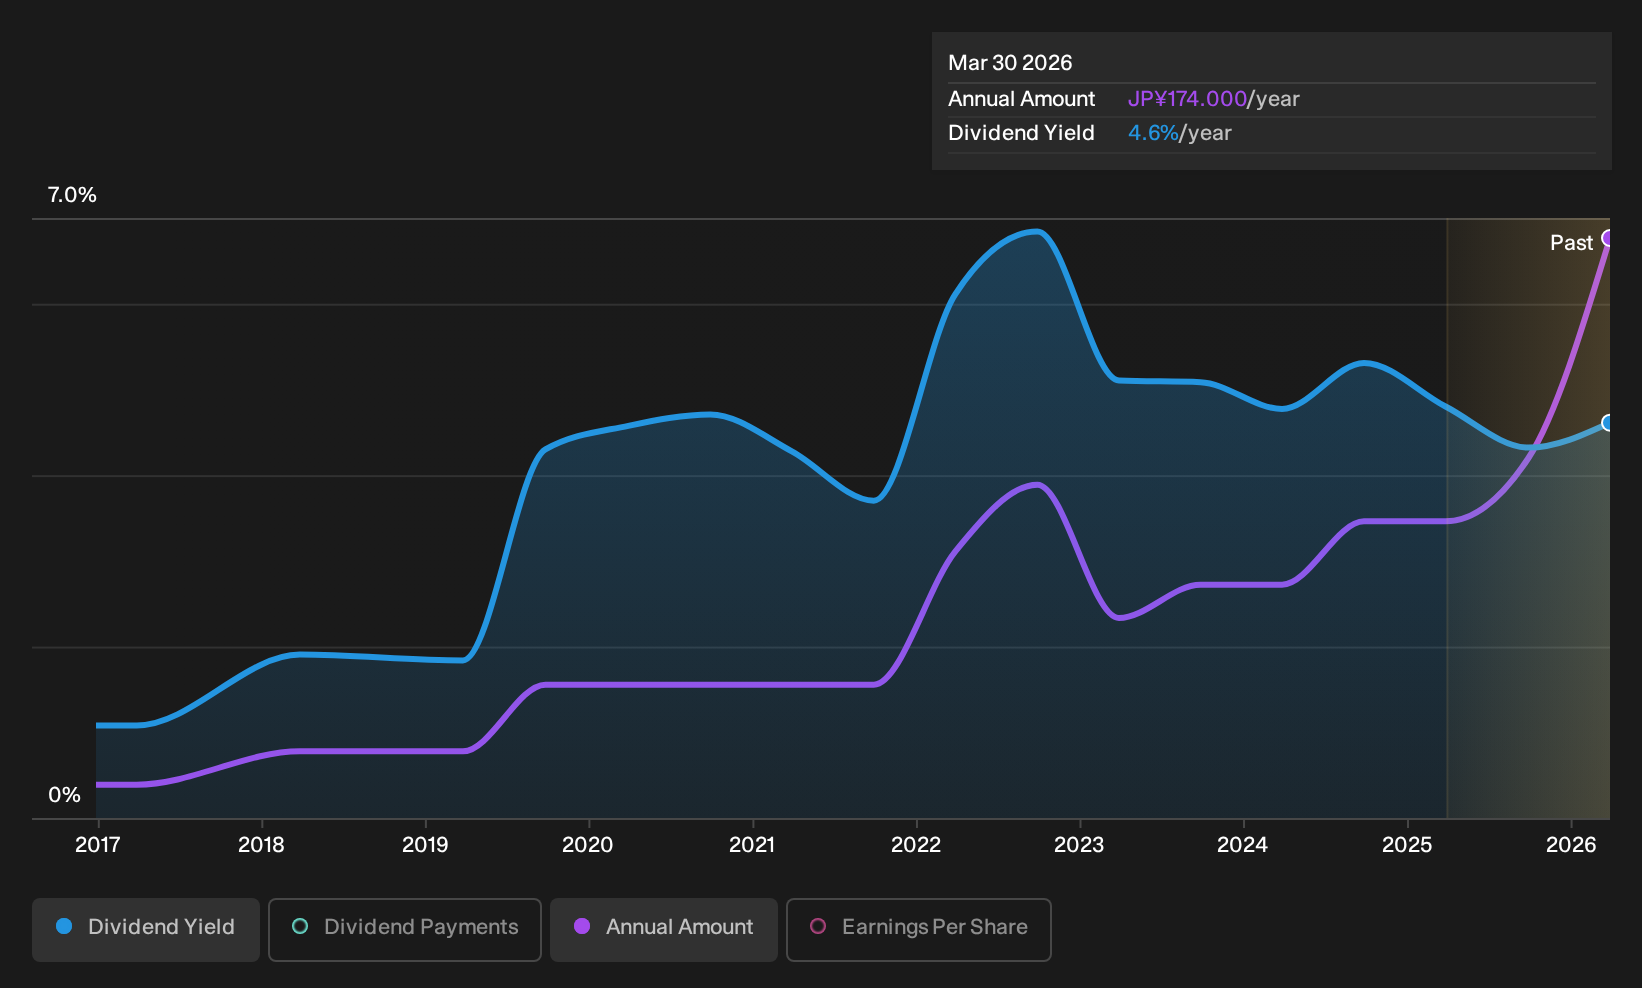This screenshot has height=988, width=1642.
Task: Click the 7.0% y-axis label
Action: pos(72,195)
